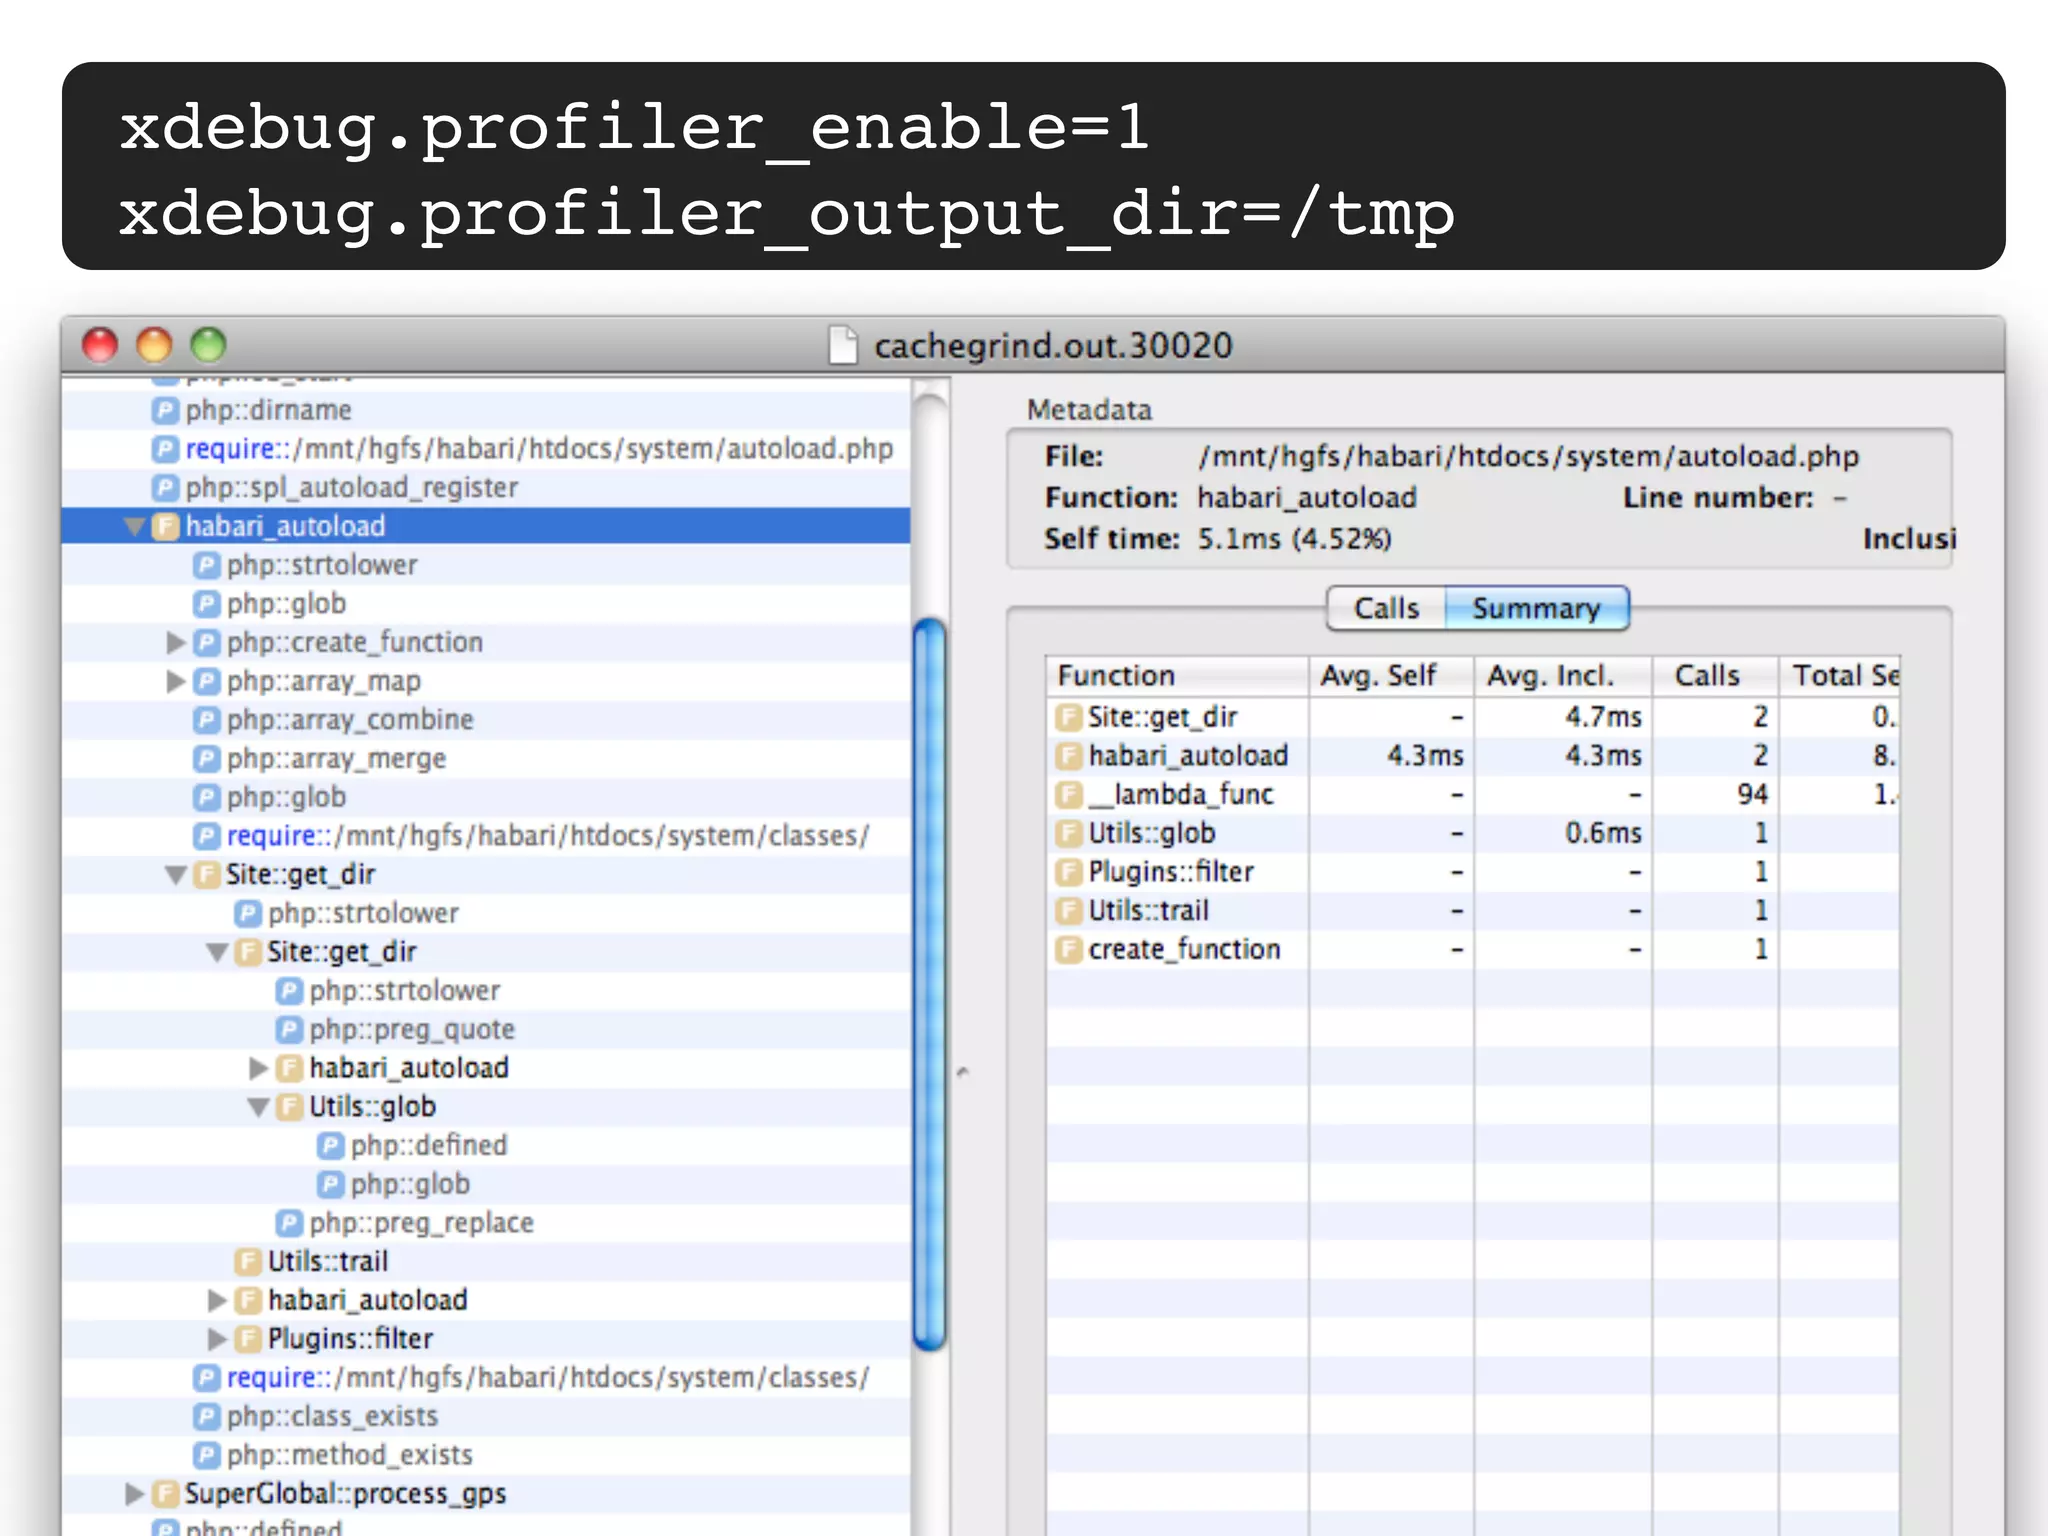Expand the php::array_map node
Image resolution: width=2048 pixels, height=1536 pixels.
click(x=176, y=682)
